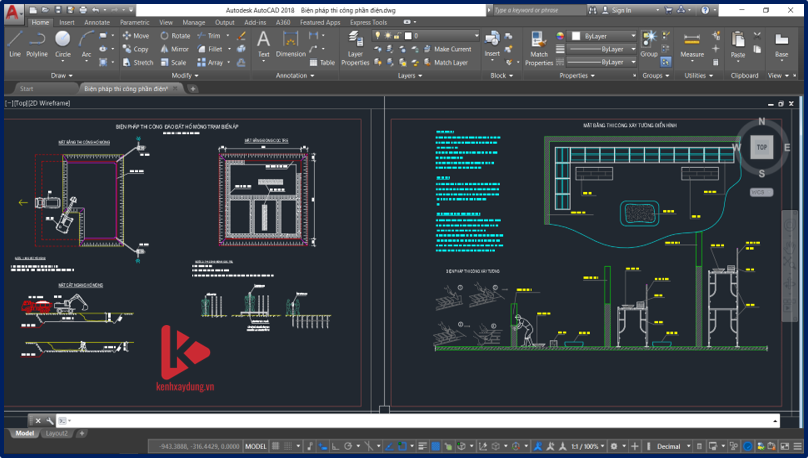
Task: Toggle grid display in status bar
Action: [x=276, y=446]
